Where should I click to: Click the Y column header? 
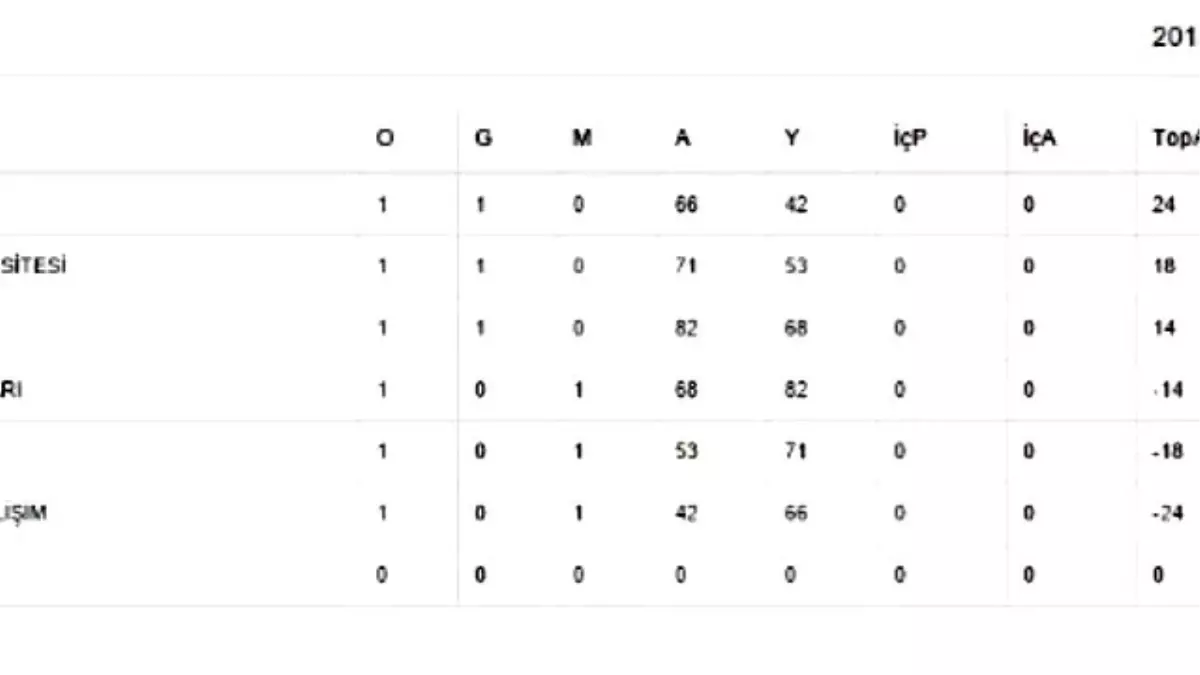[x=792, y=140]
